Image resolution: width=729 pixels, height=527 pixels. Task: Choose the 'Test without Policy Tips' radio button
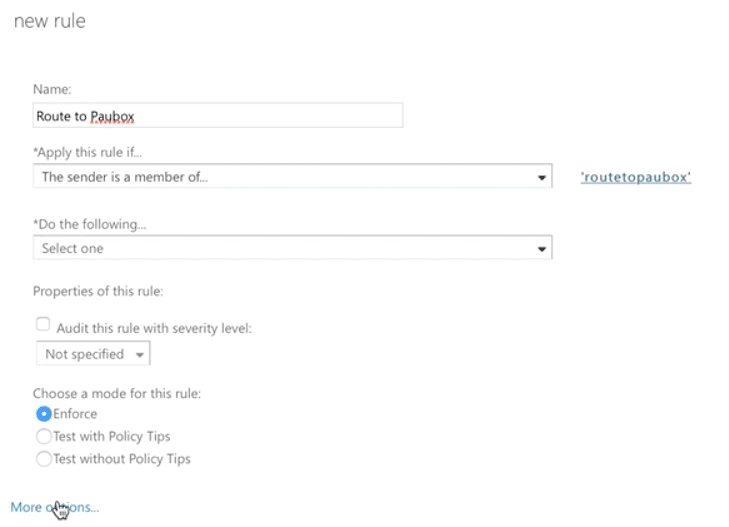click(x=43, y=459)
